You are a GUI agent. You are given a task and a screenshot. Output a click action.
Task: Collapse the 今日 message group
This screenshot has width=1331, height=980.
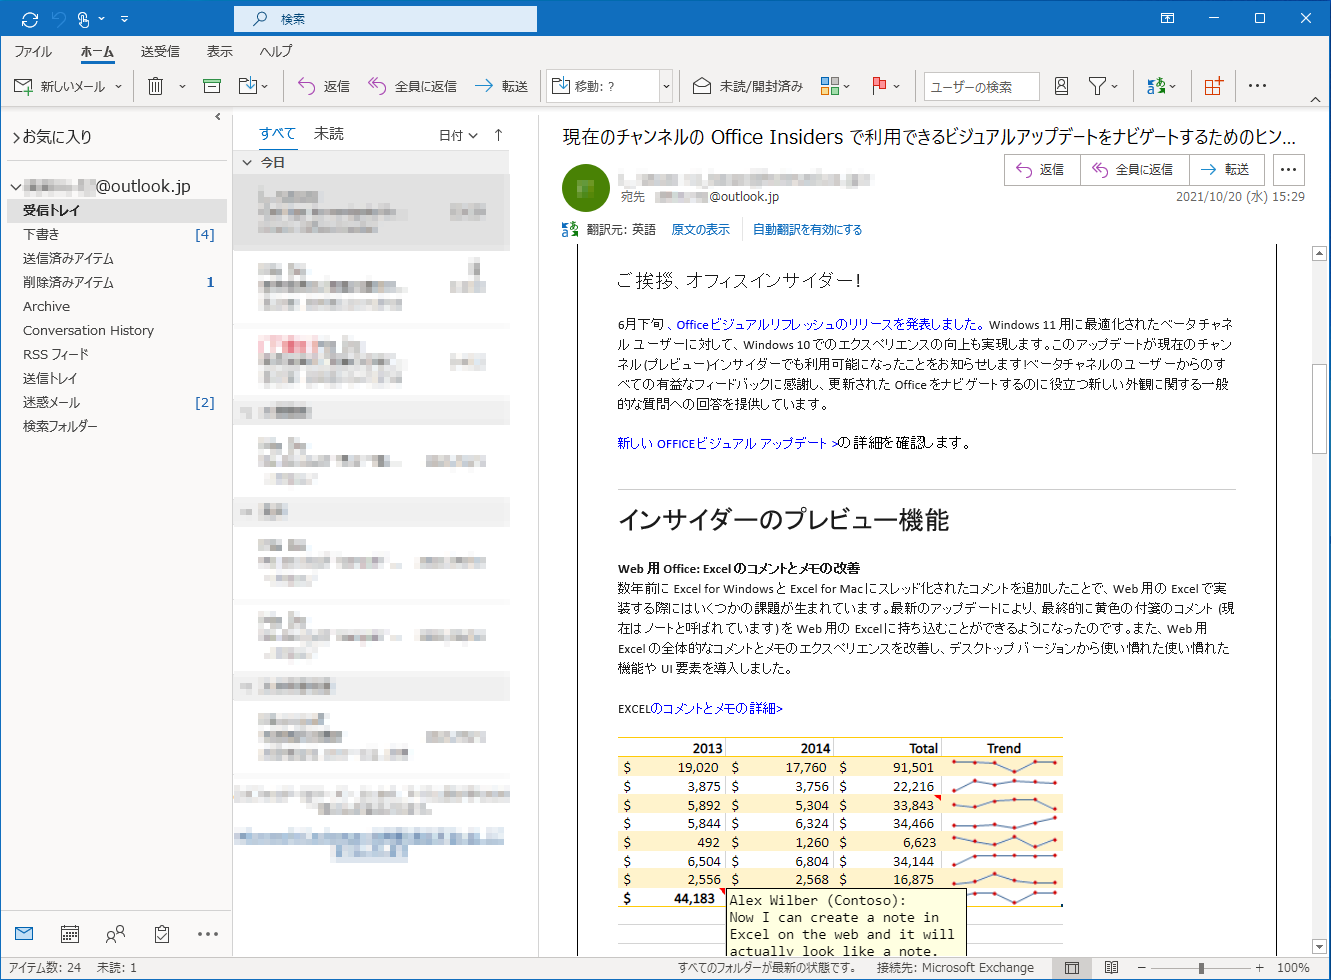tap(247, 161)
